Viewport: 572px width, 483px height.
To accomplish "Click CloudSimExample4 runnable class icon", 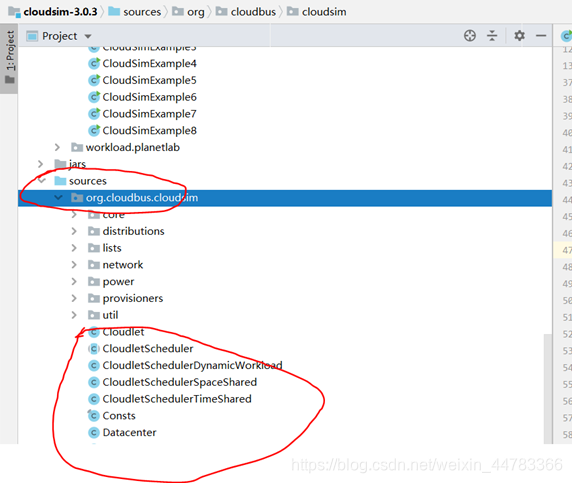I will pyautogui.click(x=94, y=63).
